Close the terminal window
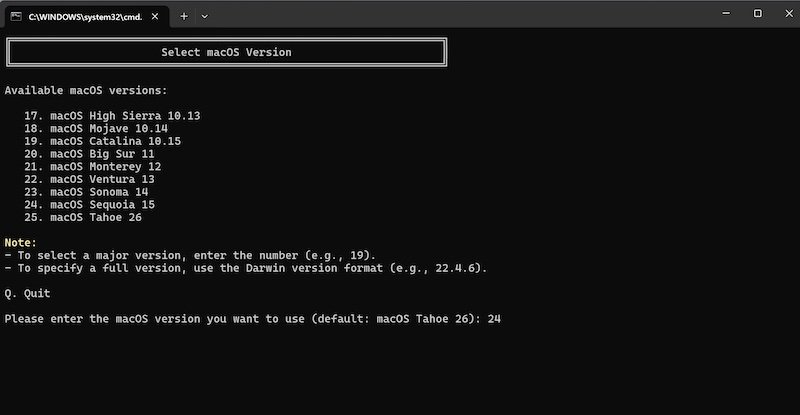800x415 pixels. click(x=789, y=14)
